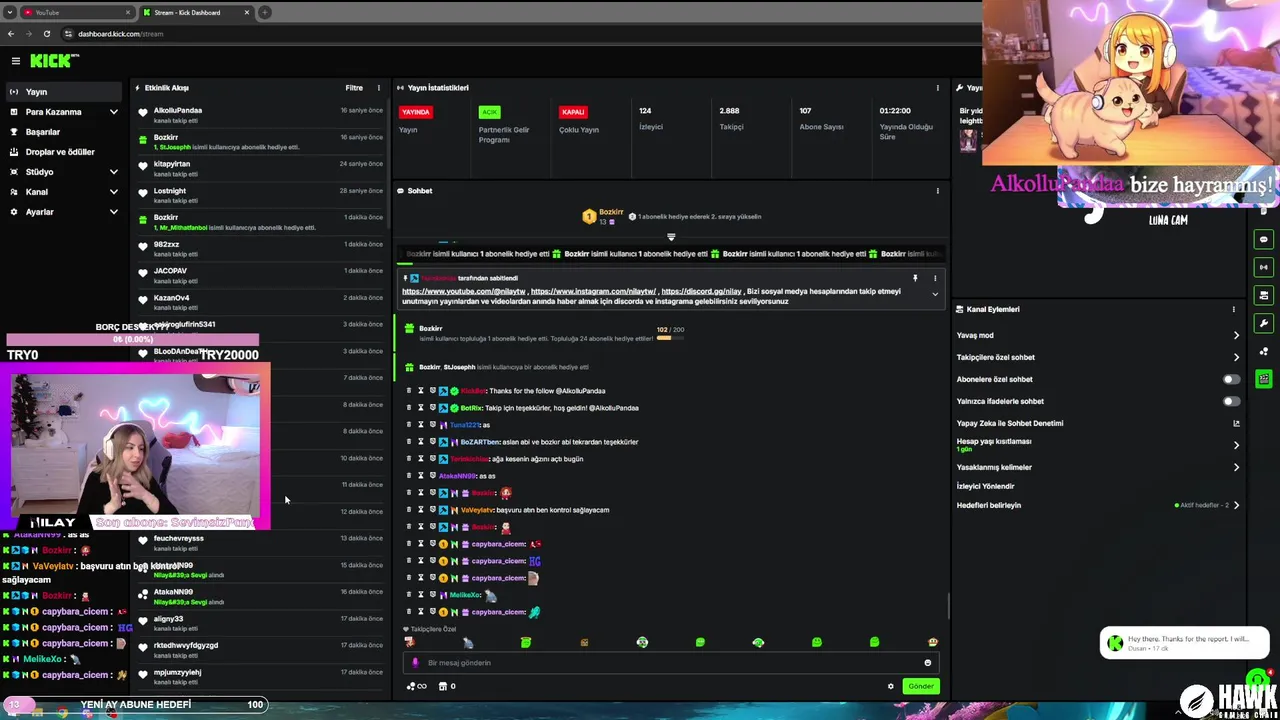Open Takipçilere özel sohbet chevron
This screenshot has height=720, width=1280.
tap(1236, 357)
